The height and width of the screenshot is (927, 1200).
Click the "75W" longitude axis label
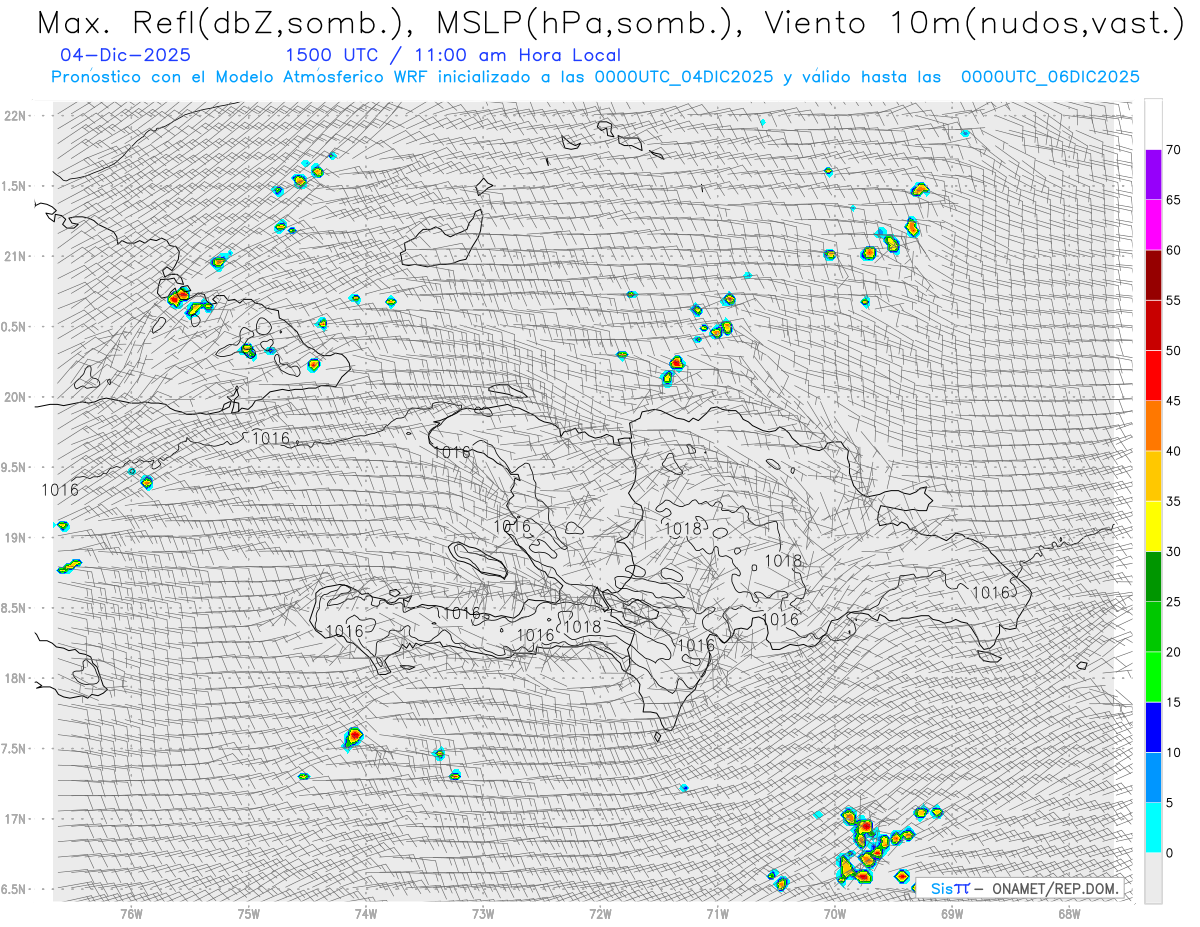coord(249,913)
